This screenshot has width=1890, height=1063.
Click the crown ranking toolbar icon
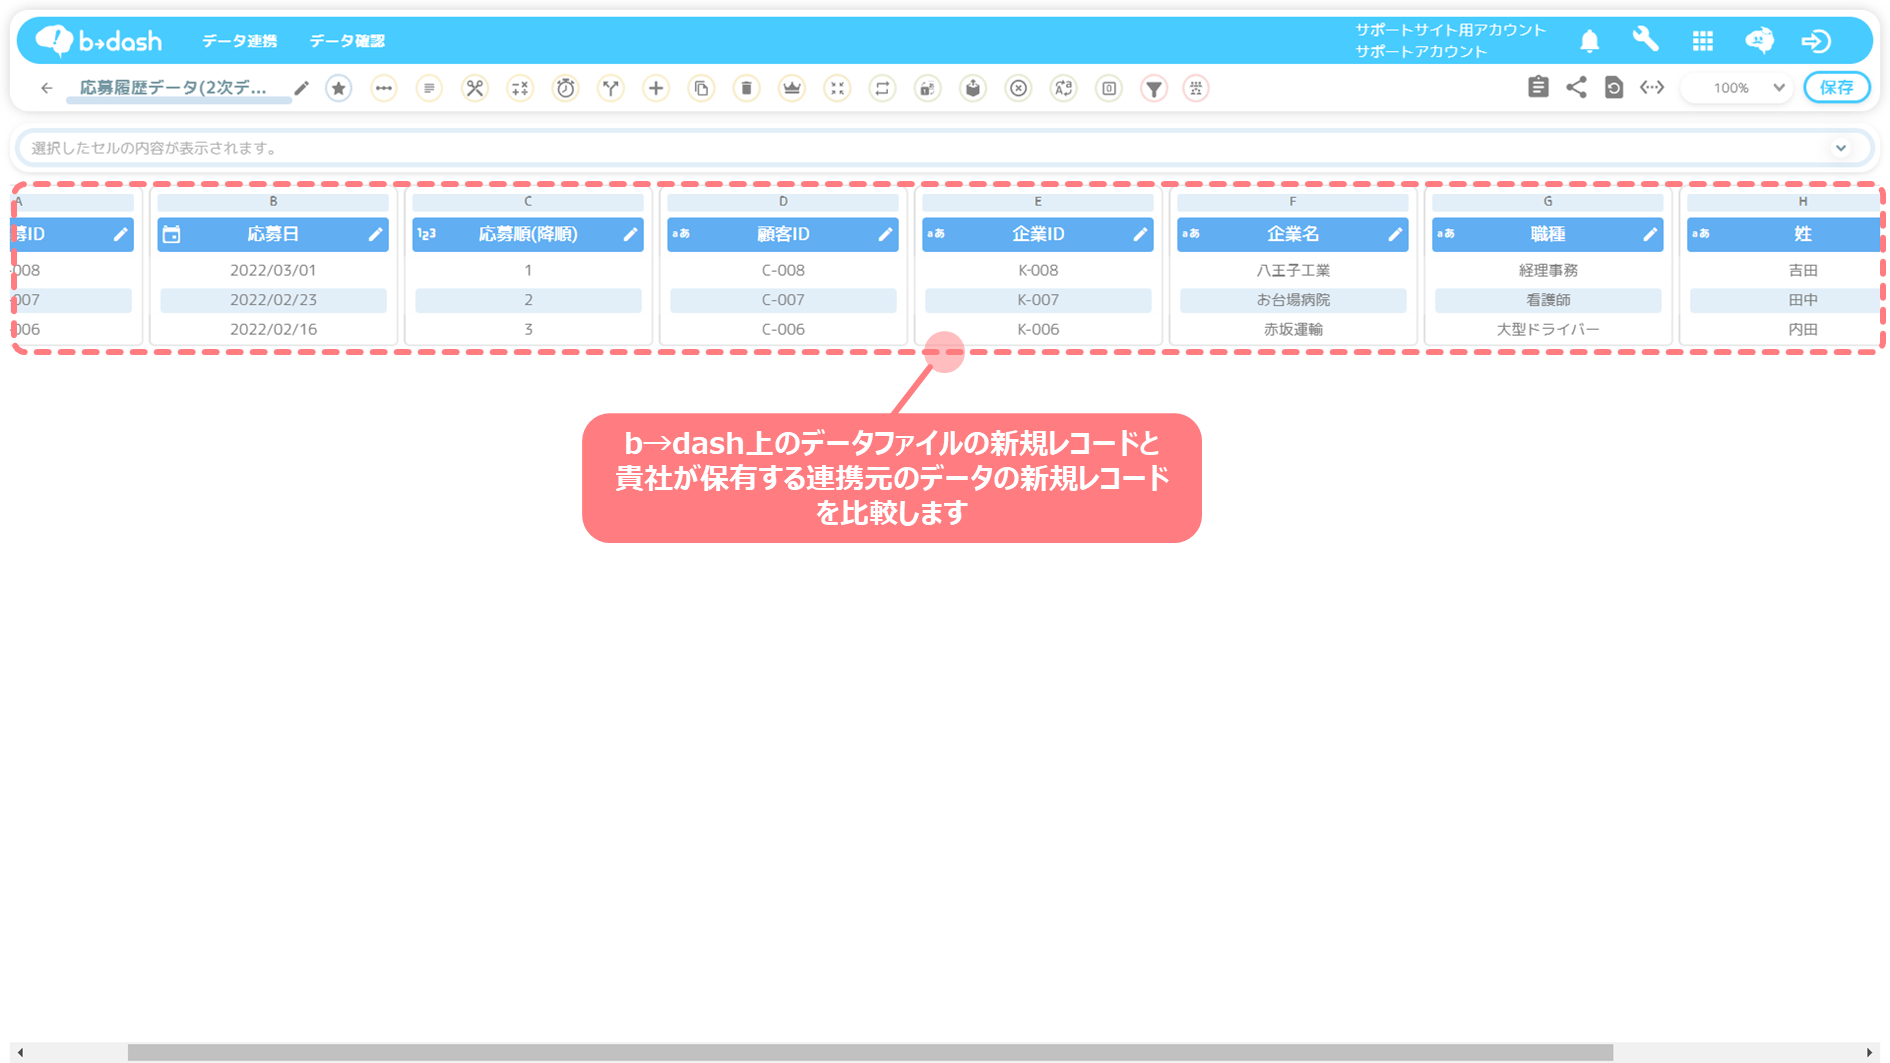(x=792, y=88)
